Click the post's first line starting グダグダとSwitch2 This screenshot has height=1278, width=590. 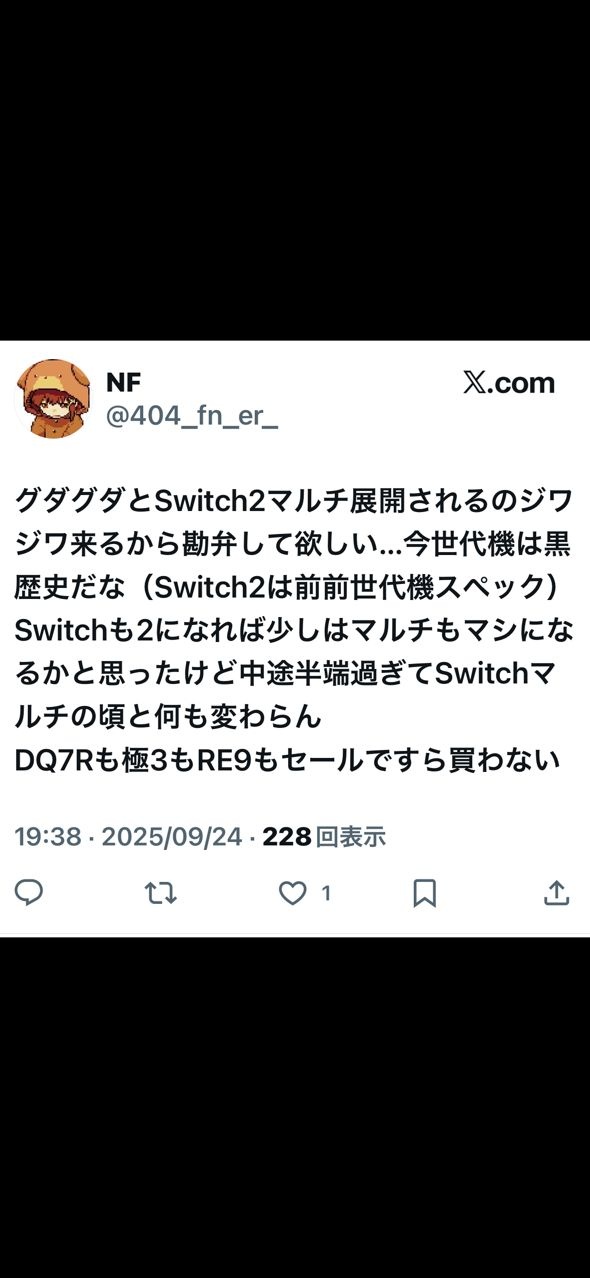pyautogui.click(x=293, y=497)
